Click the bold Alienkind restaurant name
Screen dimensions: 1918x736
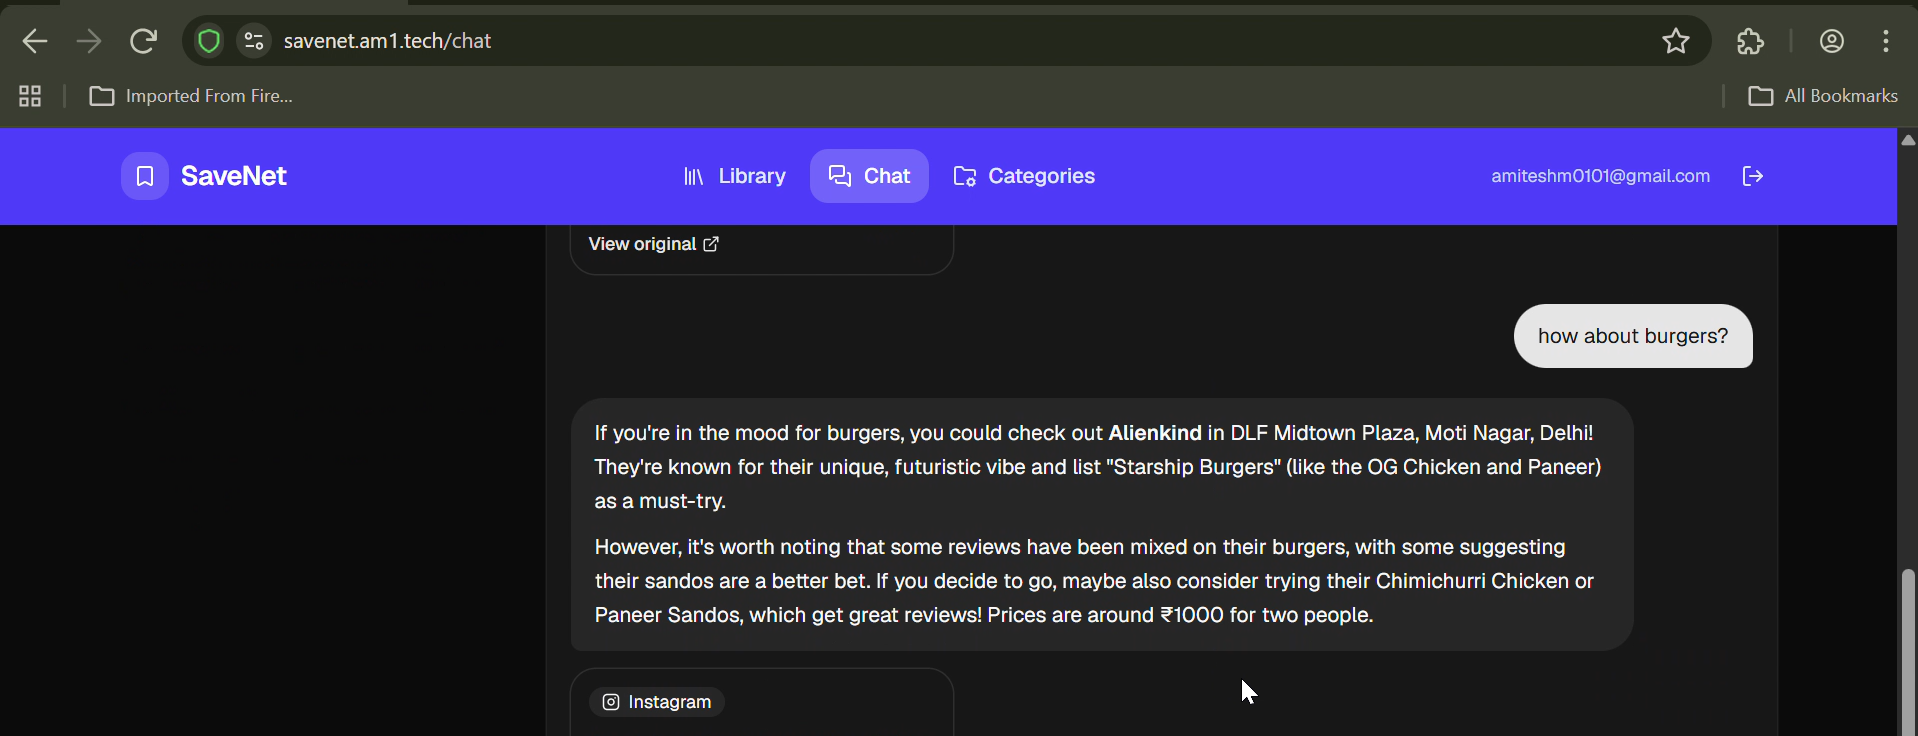click(1155, 433)
